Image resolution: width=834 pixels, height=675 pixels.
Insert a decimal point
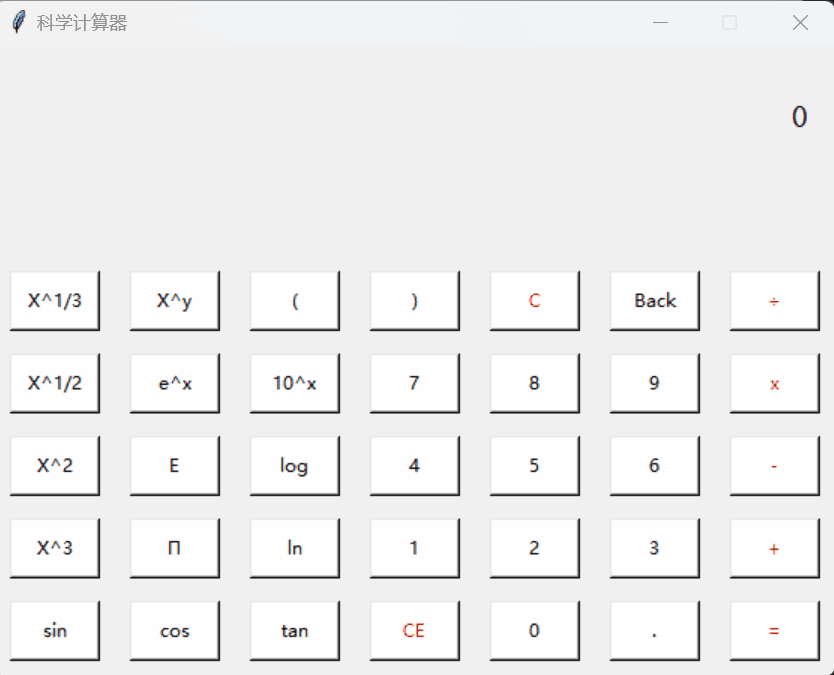click(655, 631)
